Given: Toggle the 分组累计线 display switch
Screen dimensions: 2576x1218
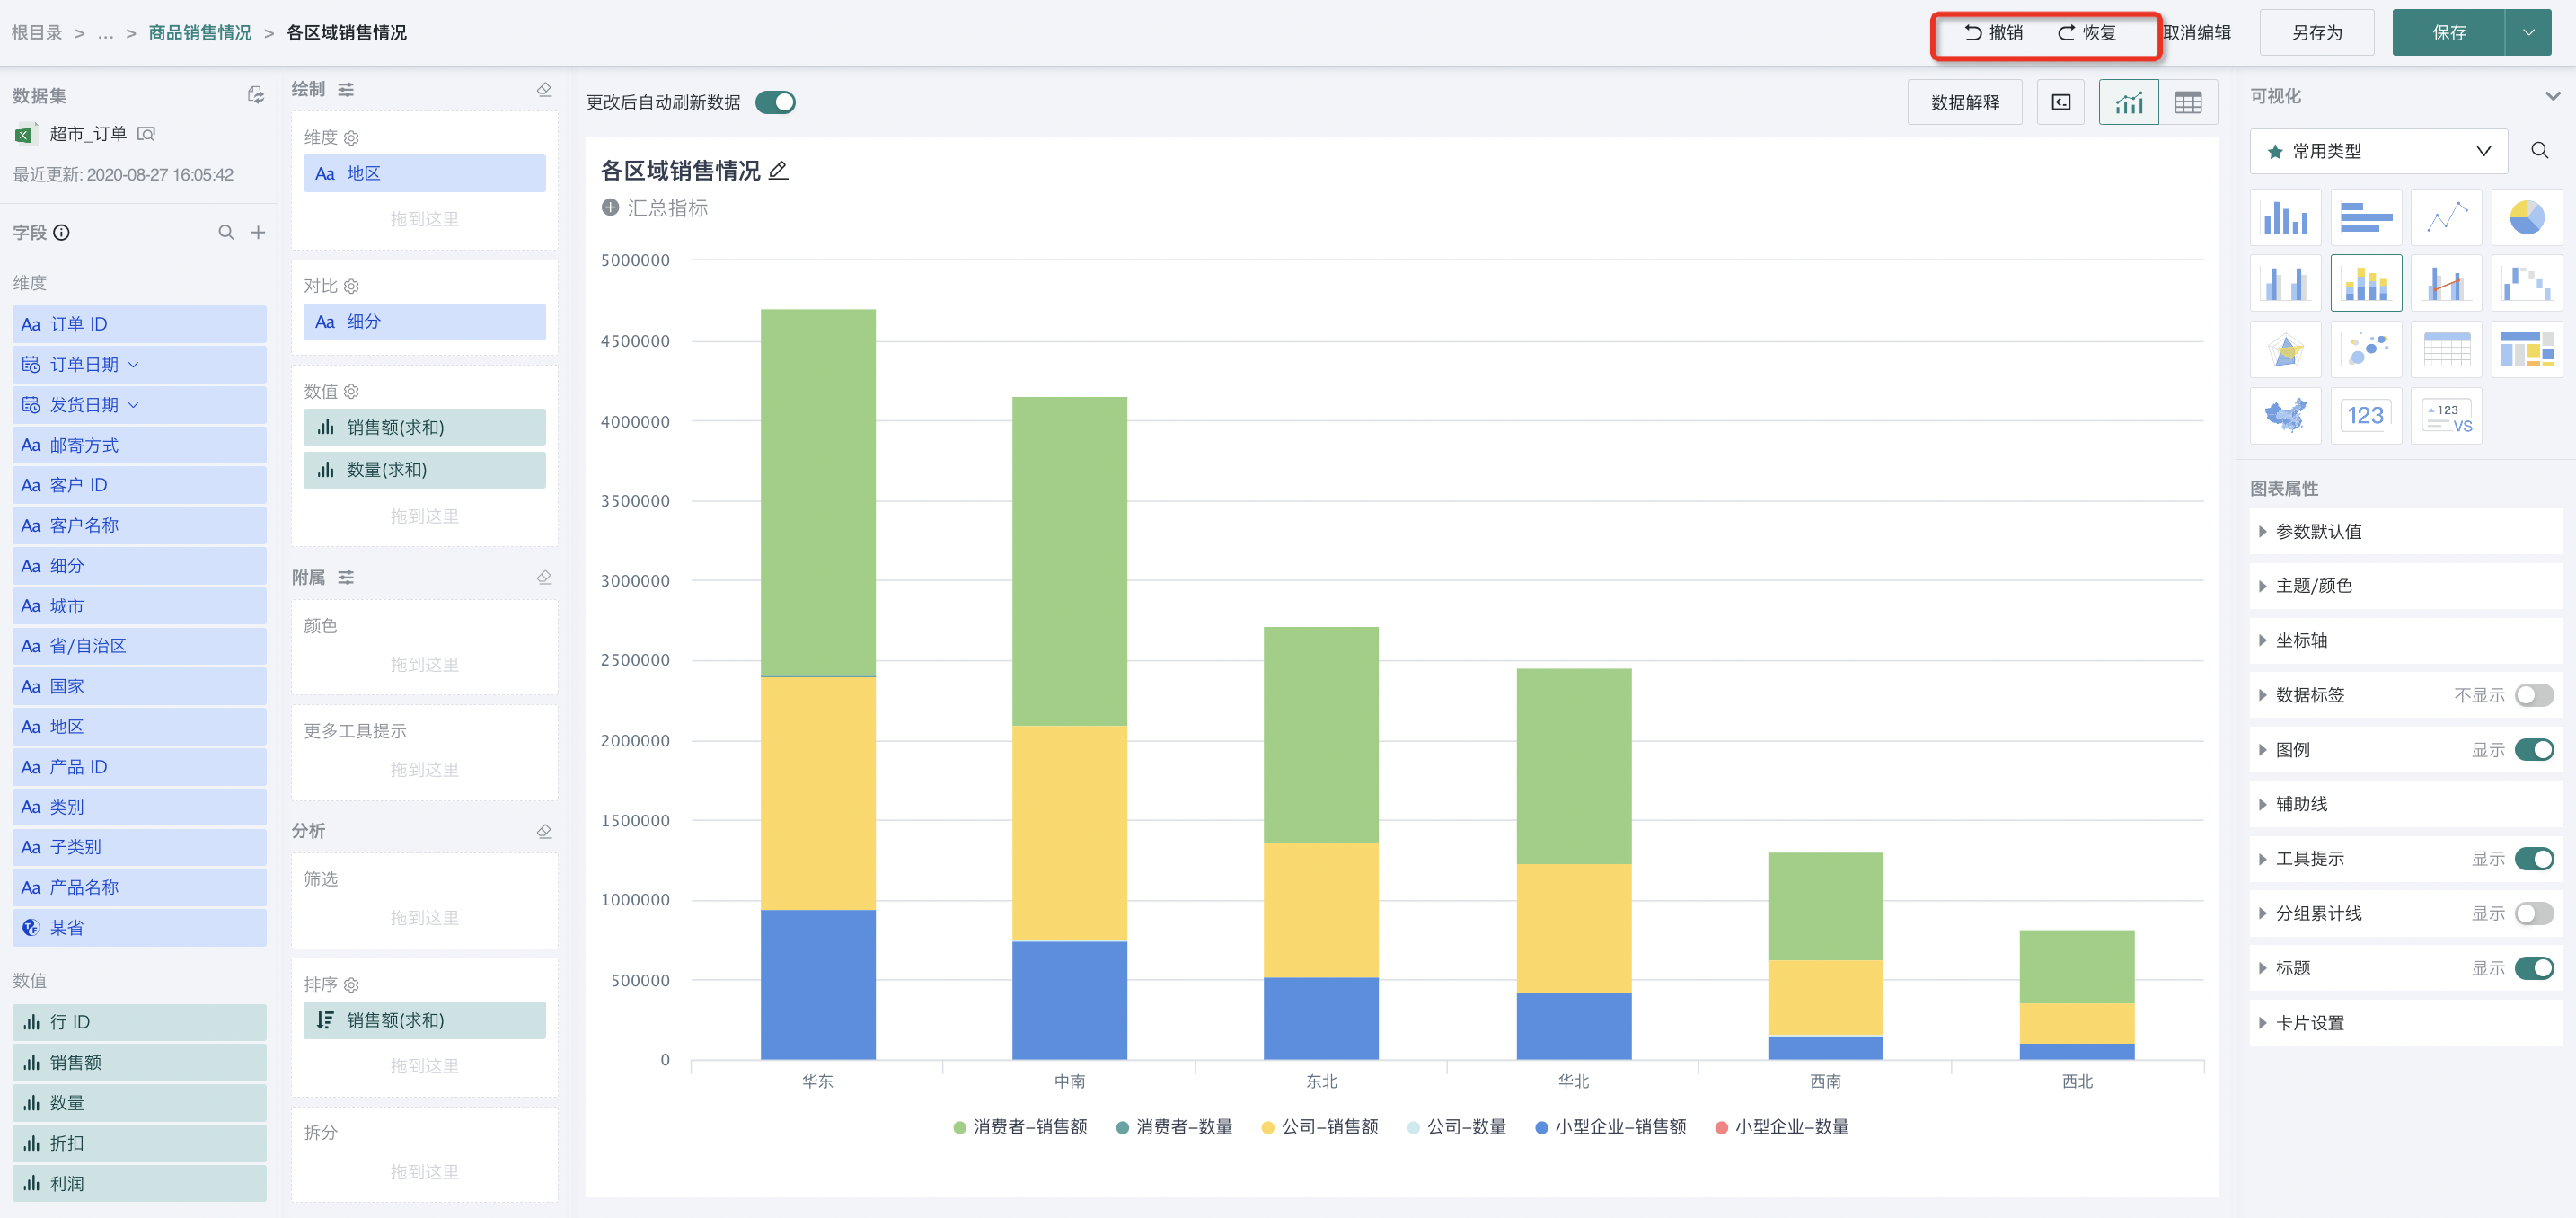Looking at the screenshot, I should (x=2534, y=914).
